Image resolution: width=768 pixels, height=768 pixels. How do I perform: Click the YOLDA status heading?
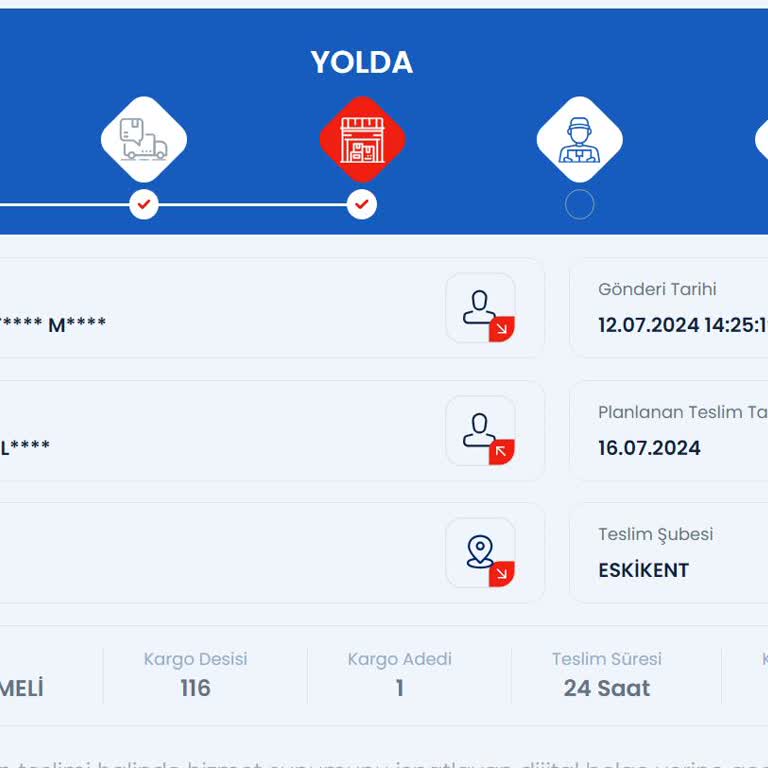362,62
